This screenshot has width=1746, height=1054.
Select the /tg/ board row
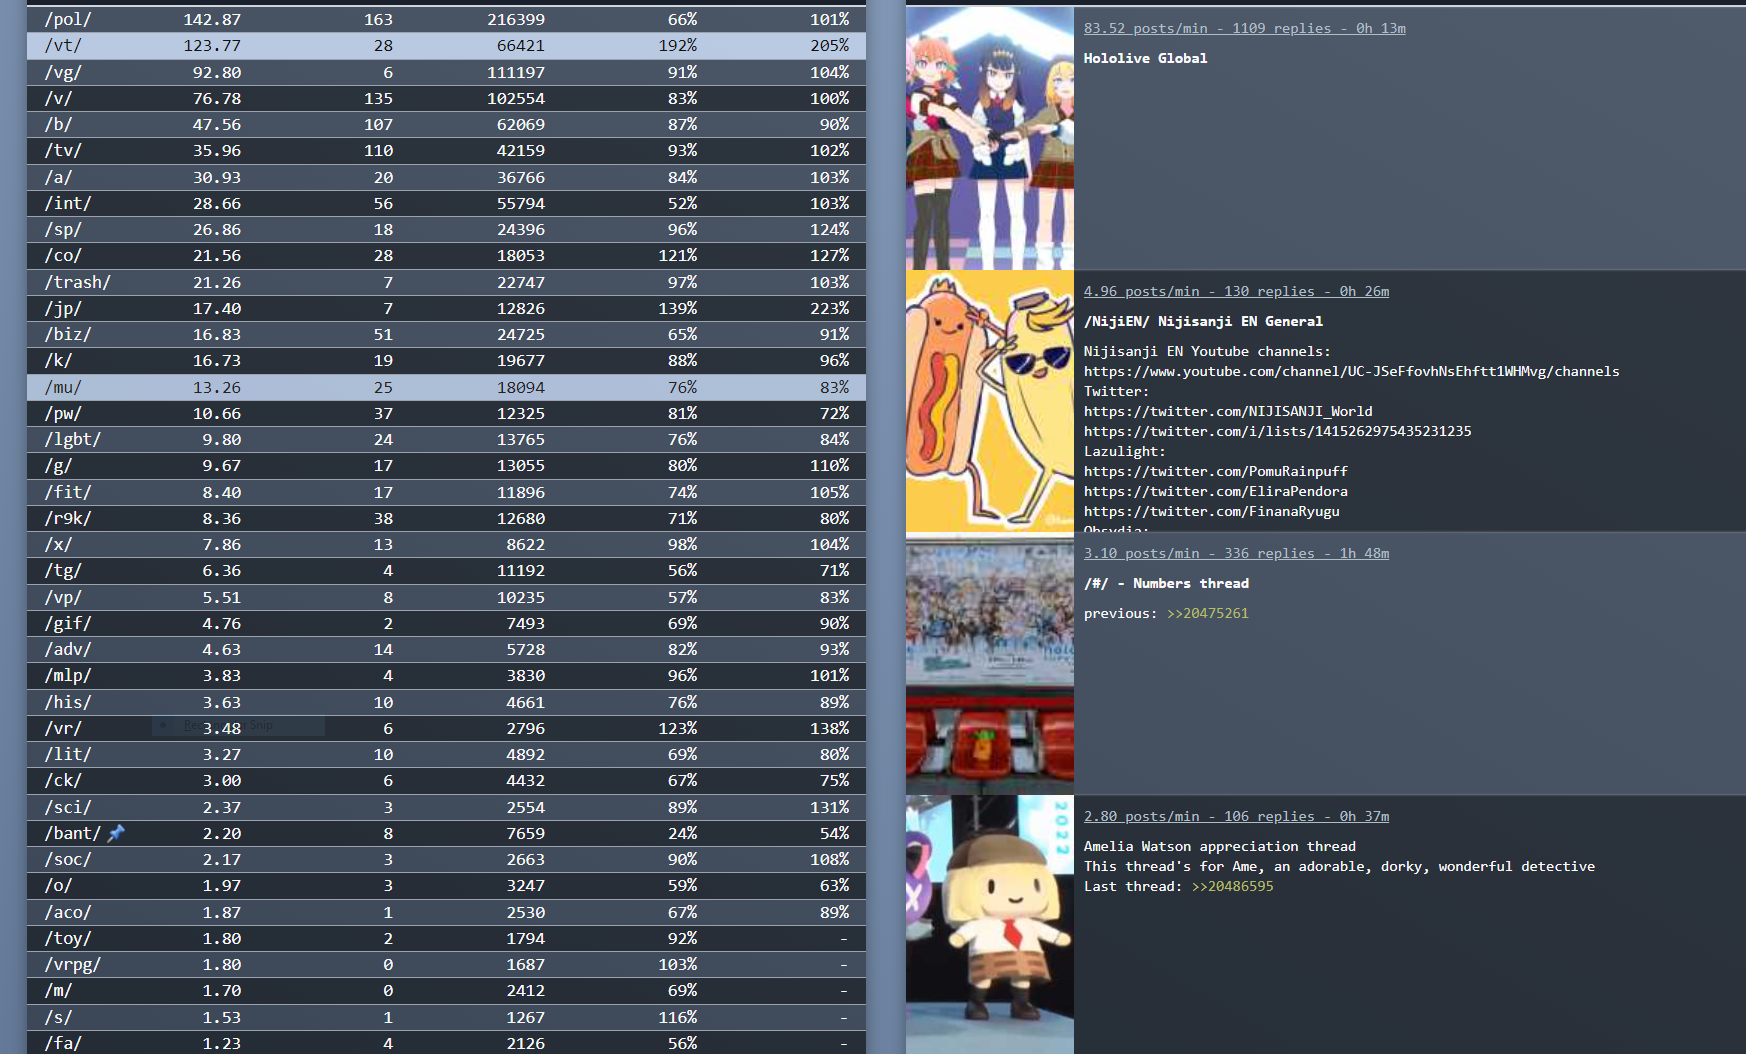(x=446, y=570)
